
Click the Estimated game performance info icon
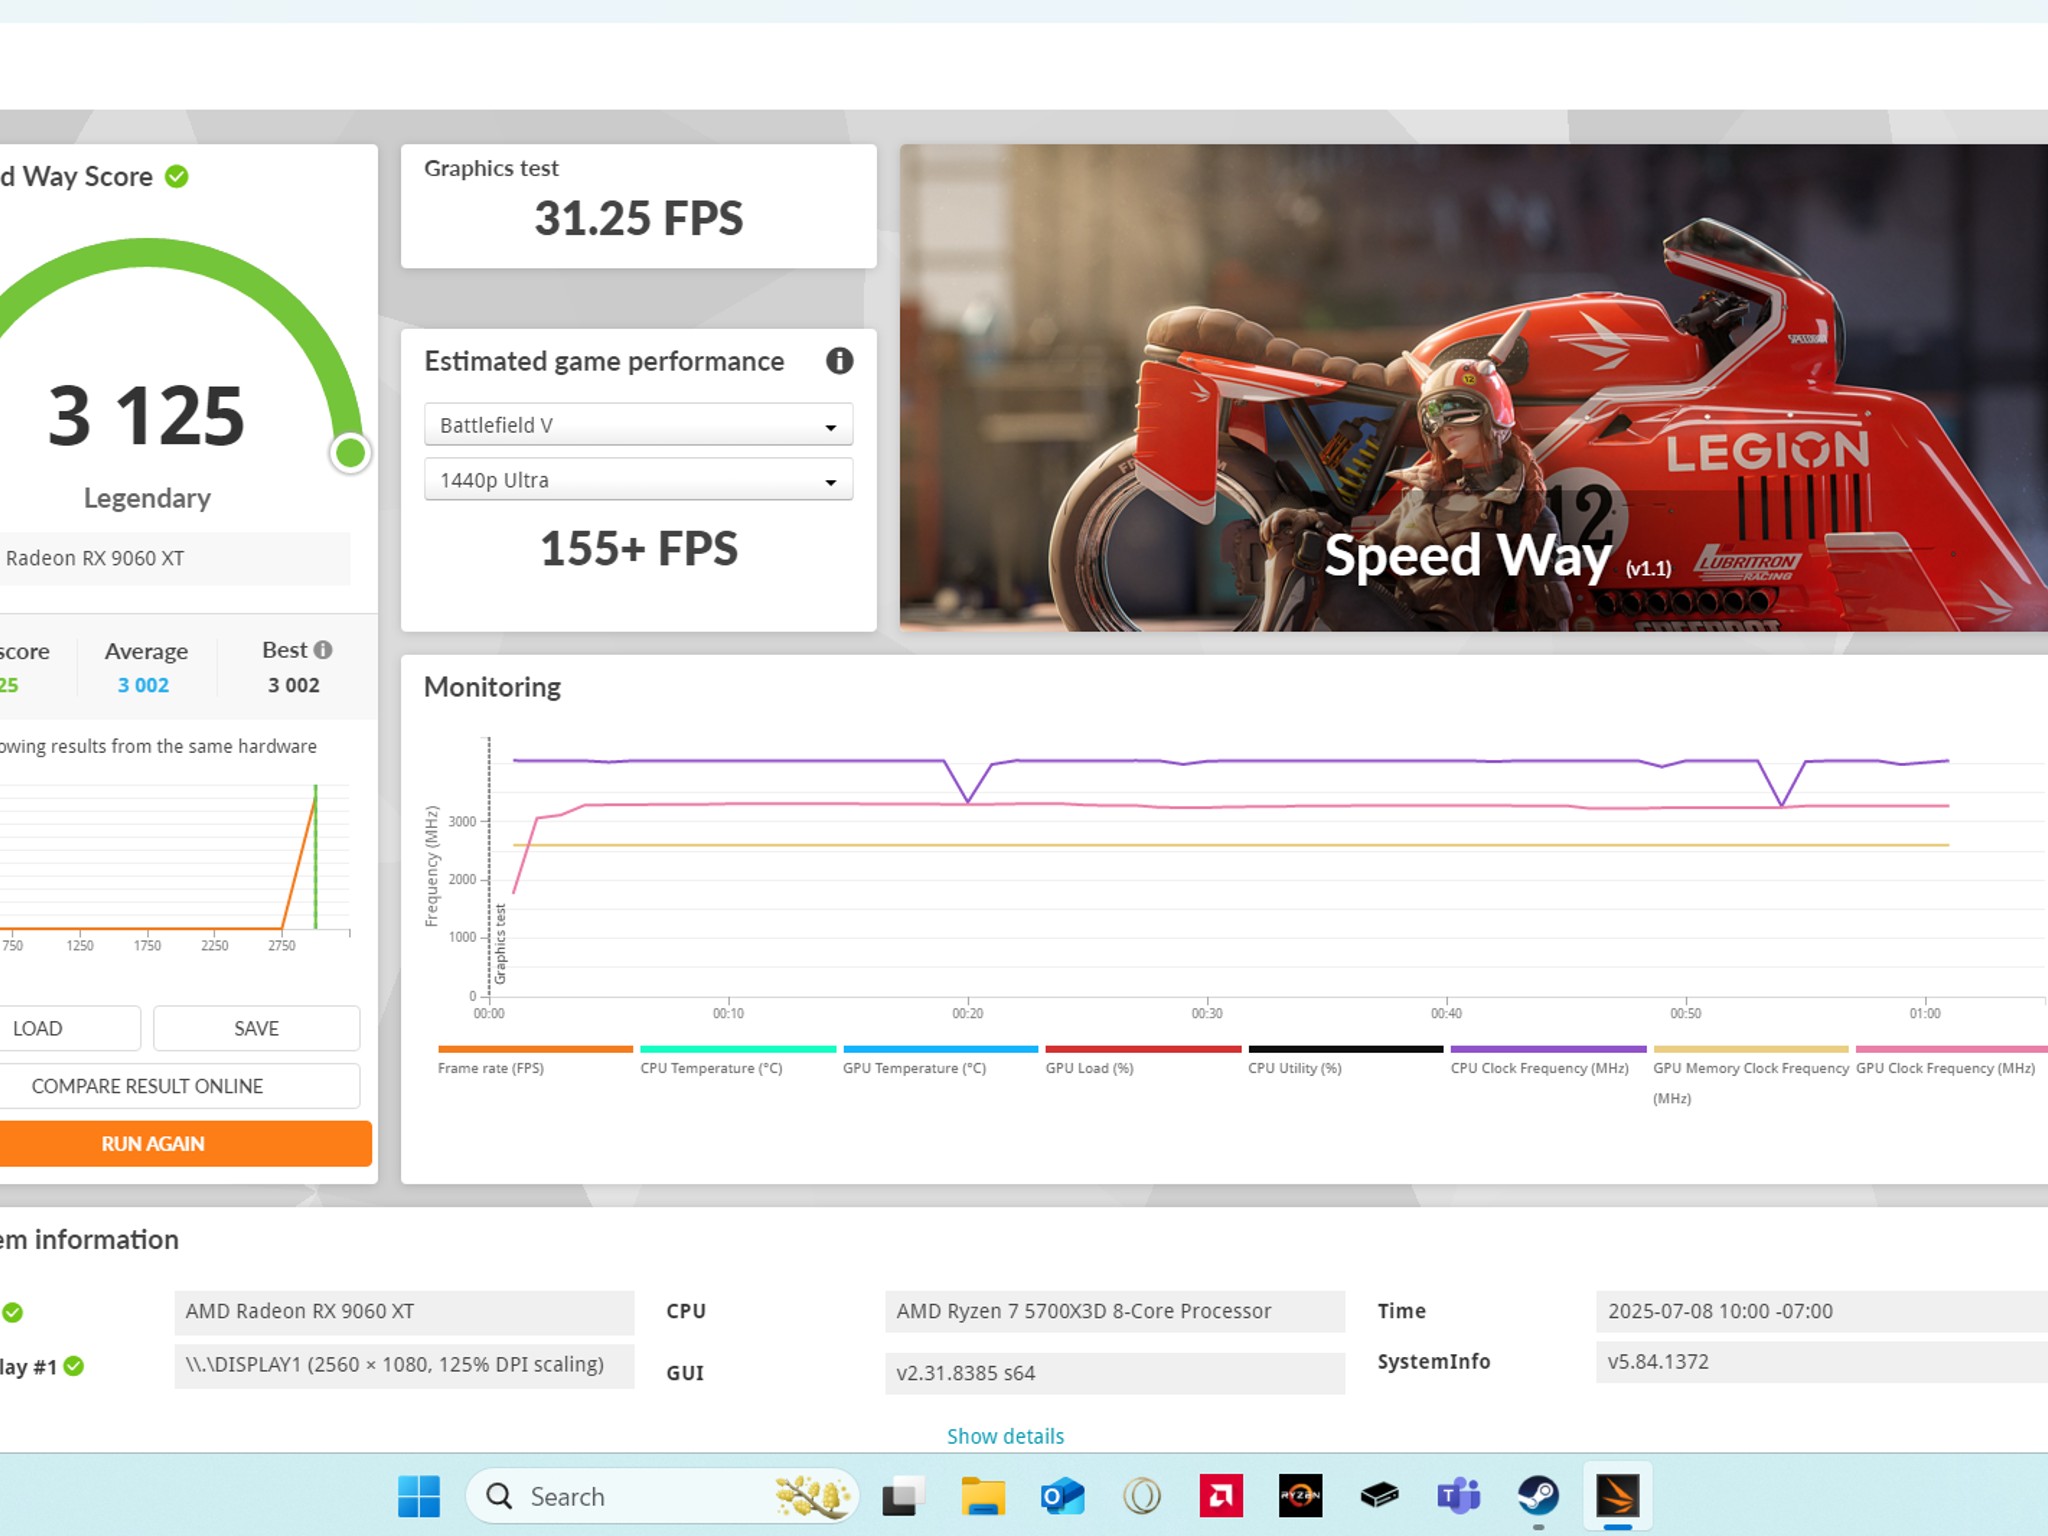click(x=839, y=361)
